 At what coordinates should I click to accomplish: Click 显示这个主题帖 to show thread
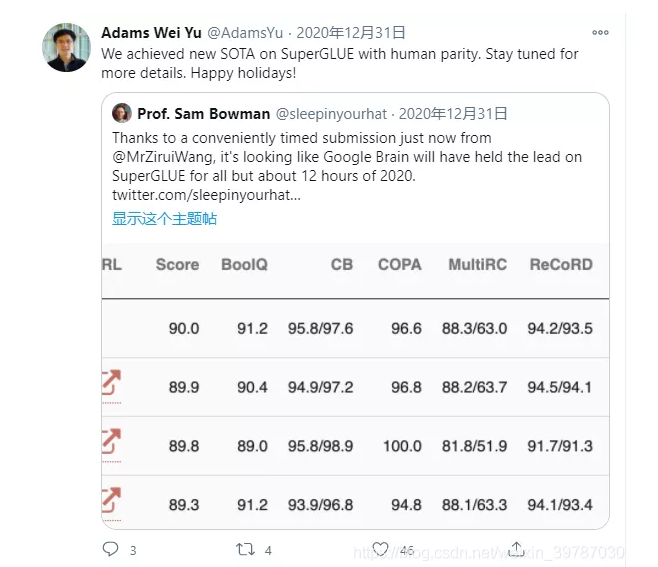click(x=164, y=219)
